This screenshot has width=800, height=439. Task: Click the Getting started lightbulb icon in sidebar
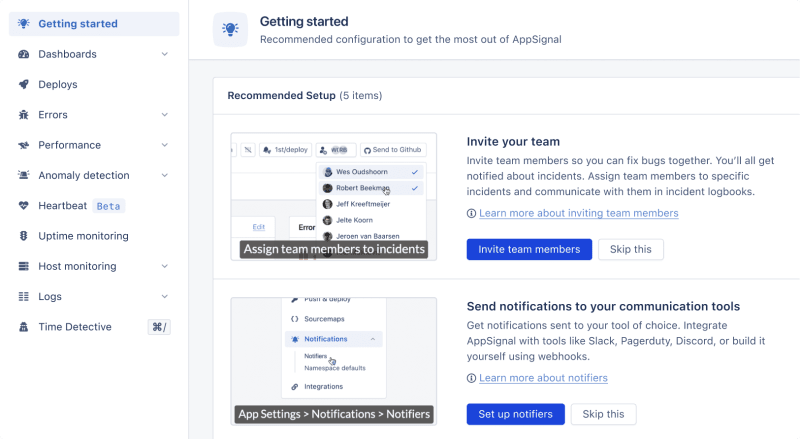pos(24,24)
